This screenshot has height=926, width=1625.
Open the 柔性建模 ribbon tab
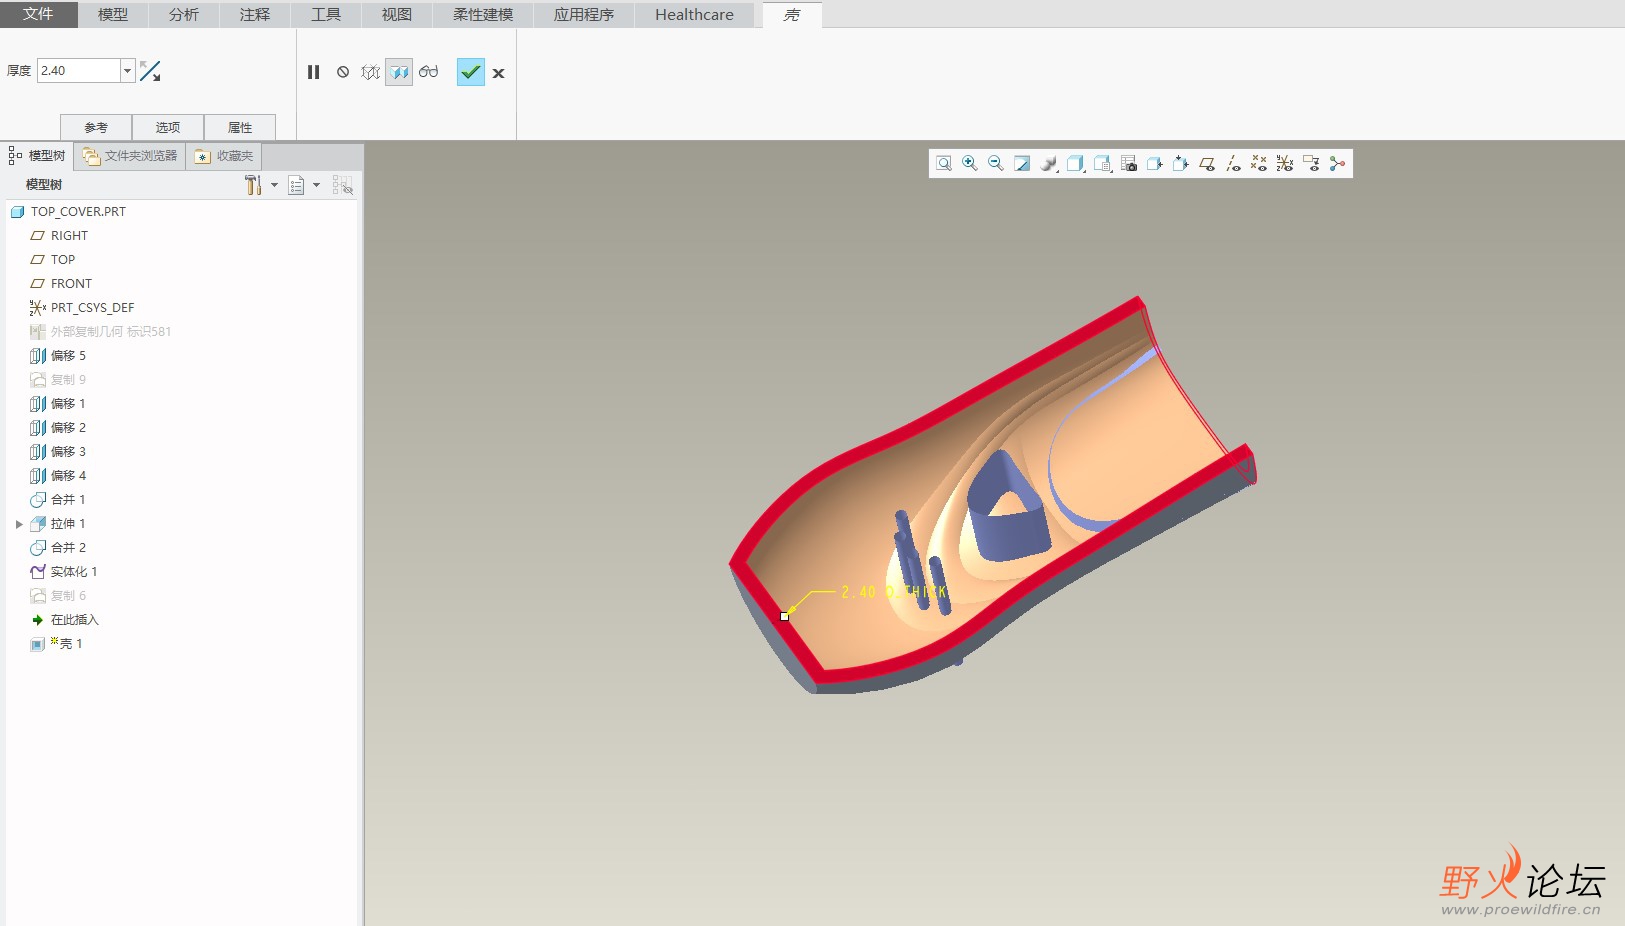(483, 15)
